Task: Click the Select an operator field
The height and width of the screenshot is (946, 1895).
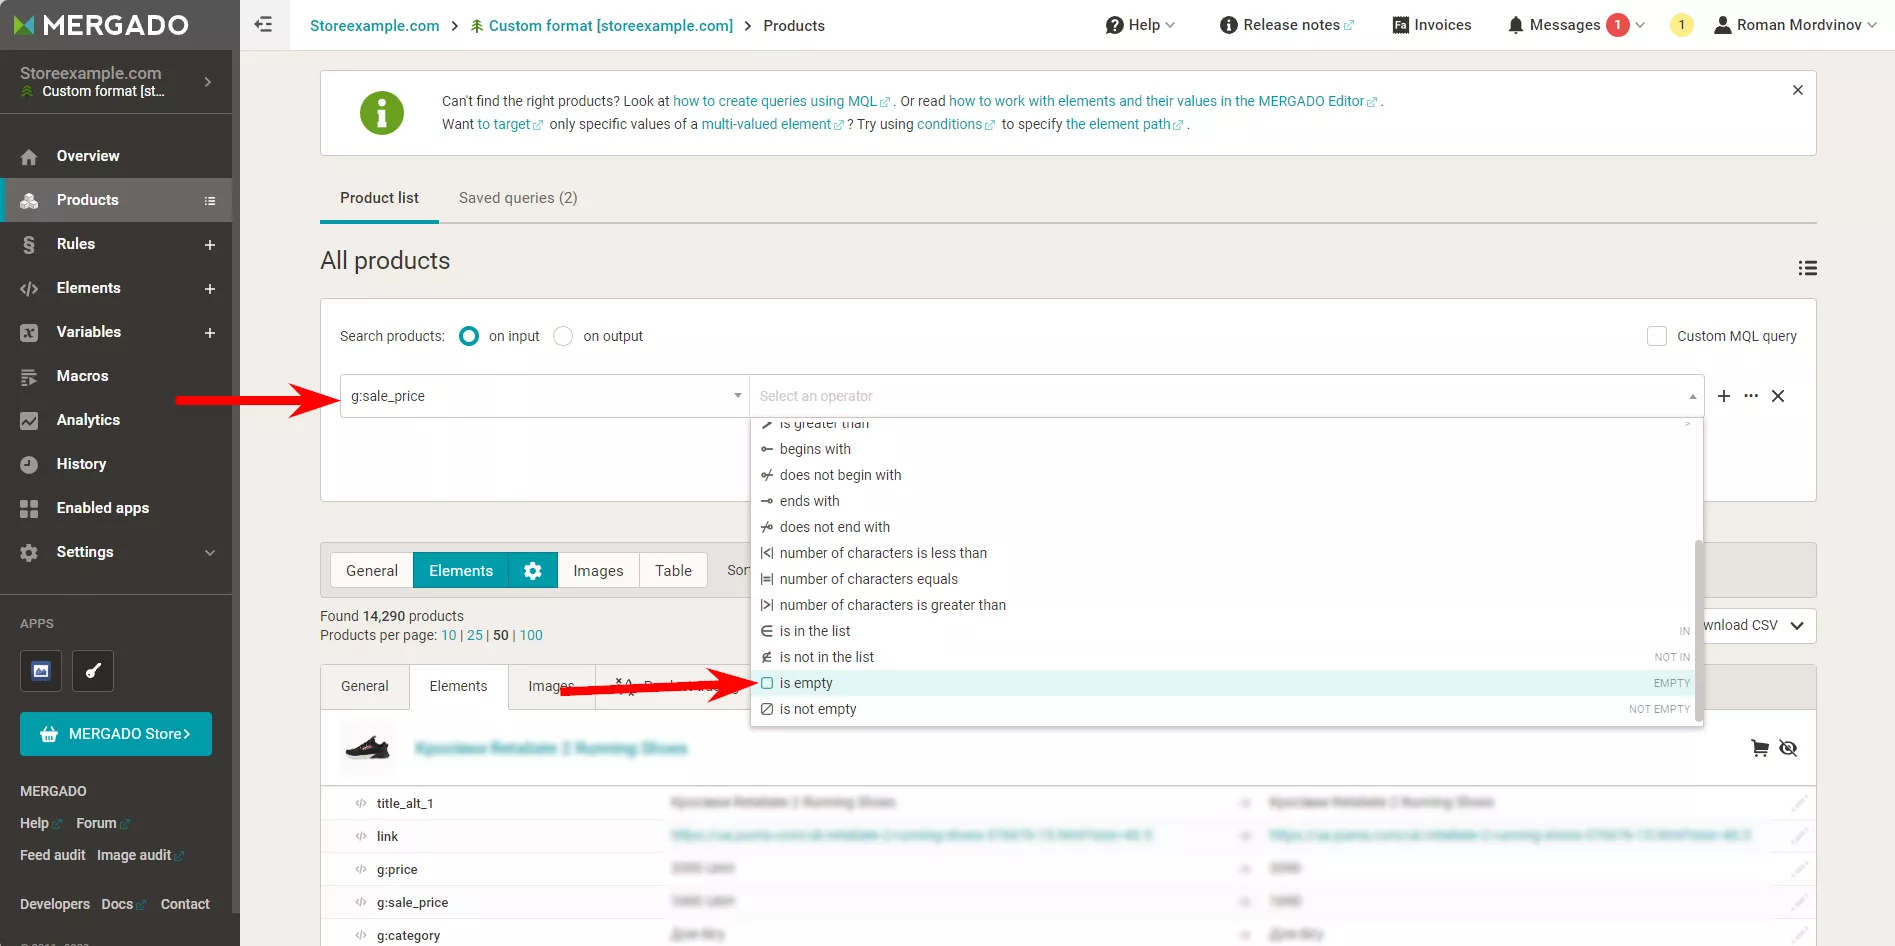Action: (1227, 396)
